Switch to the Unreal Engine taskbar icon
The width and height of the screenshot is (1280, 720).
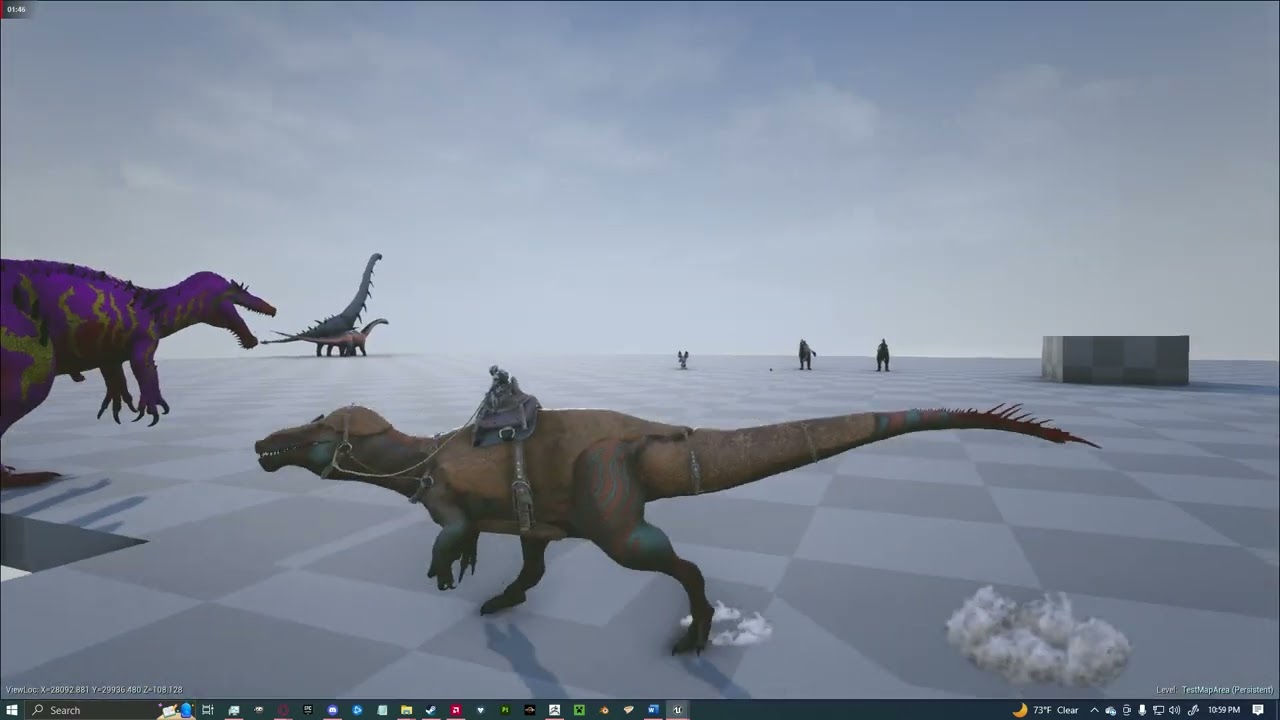click(x=677, y=710)
